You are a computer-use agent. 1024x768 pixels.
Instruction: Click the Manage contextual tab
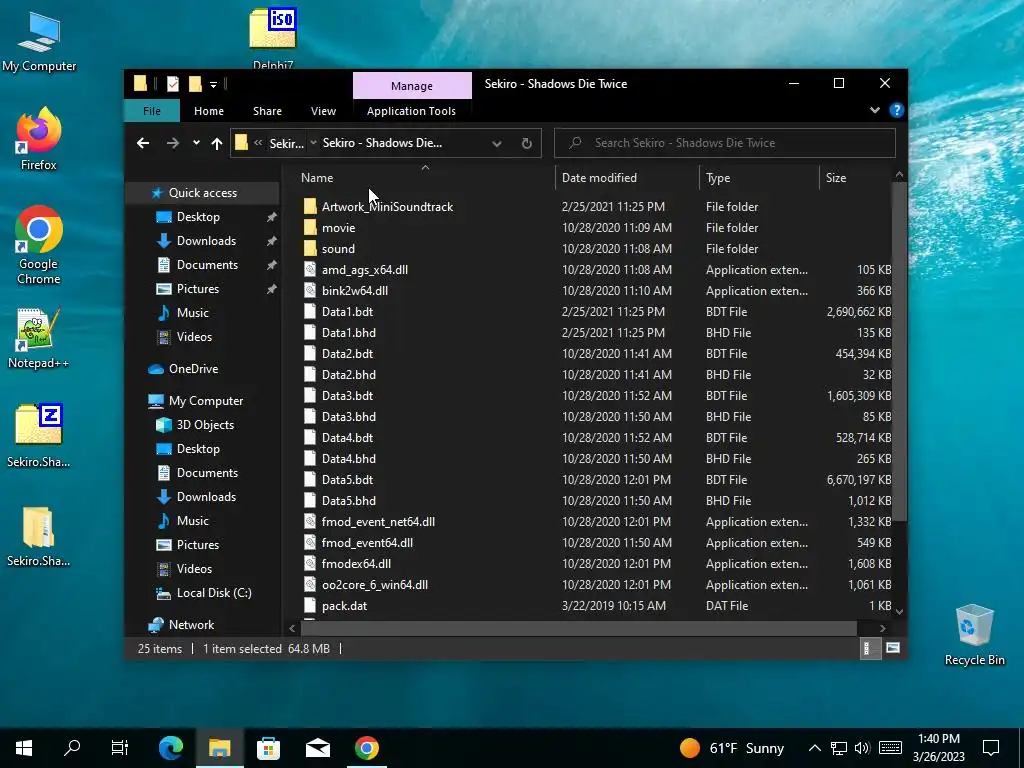[x=412, y=86]
